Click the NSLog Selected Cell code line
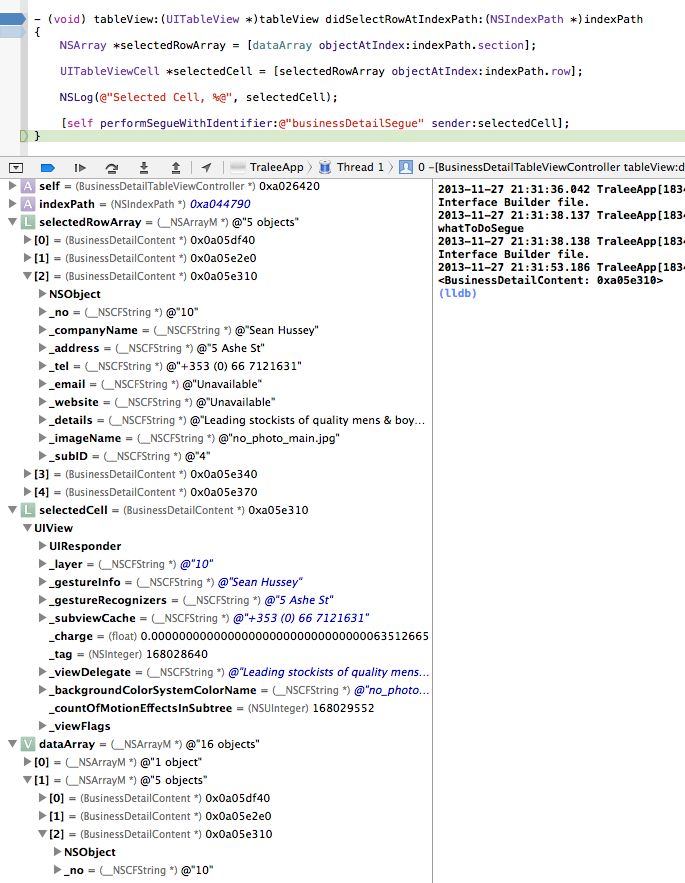Screen dimensions: 685x883 (x=198, y=97)
